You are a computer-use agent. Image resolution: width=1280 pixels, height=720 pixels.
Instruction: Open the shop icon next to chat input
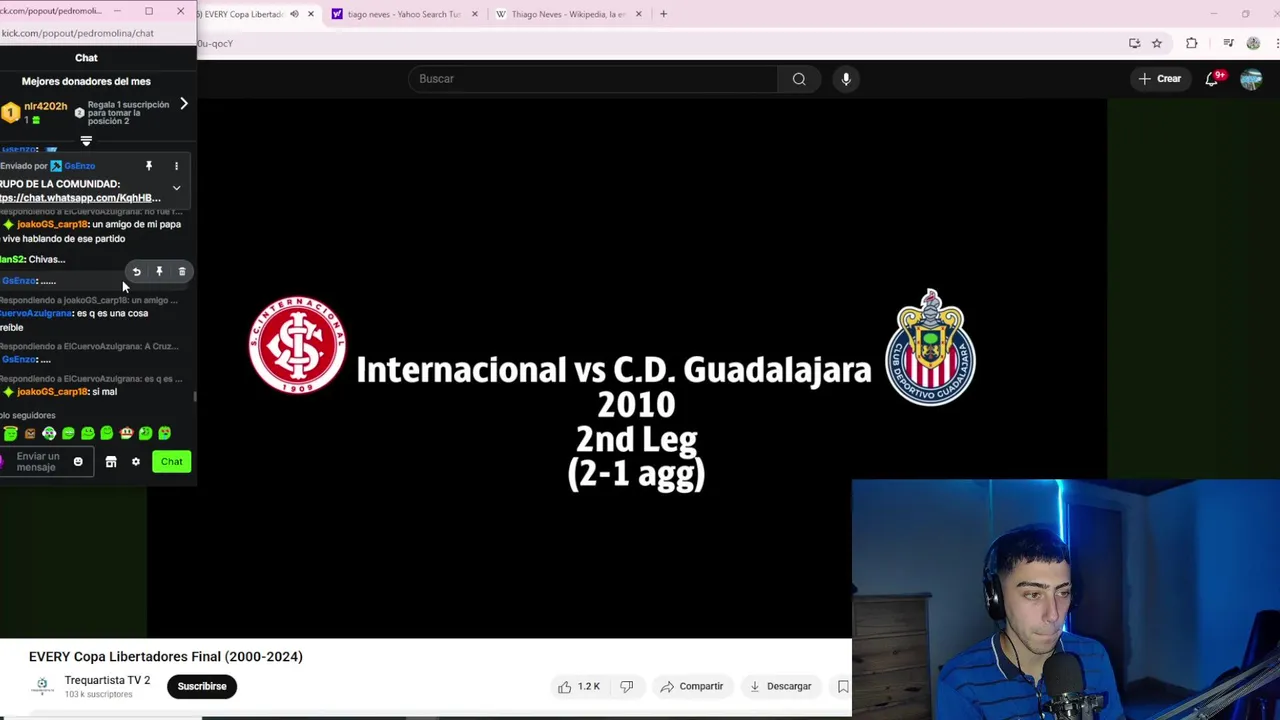click(x=111, y=462)
